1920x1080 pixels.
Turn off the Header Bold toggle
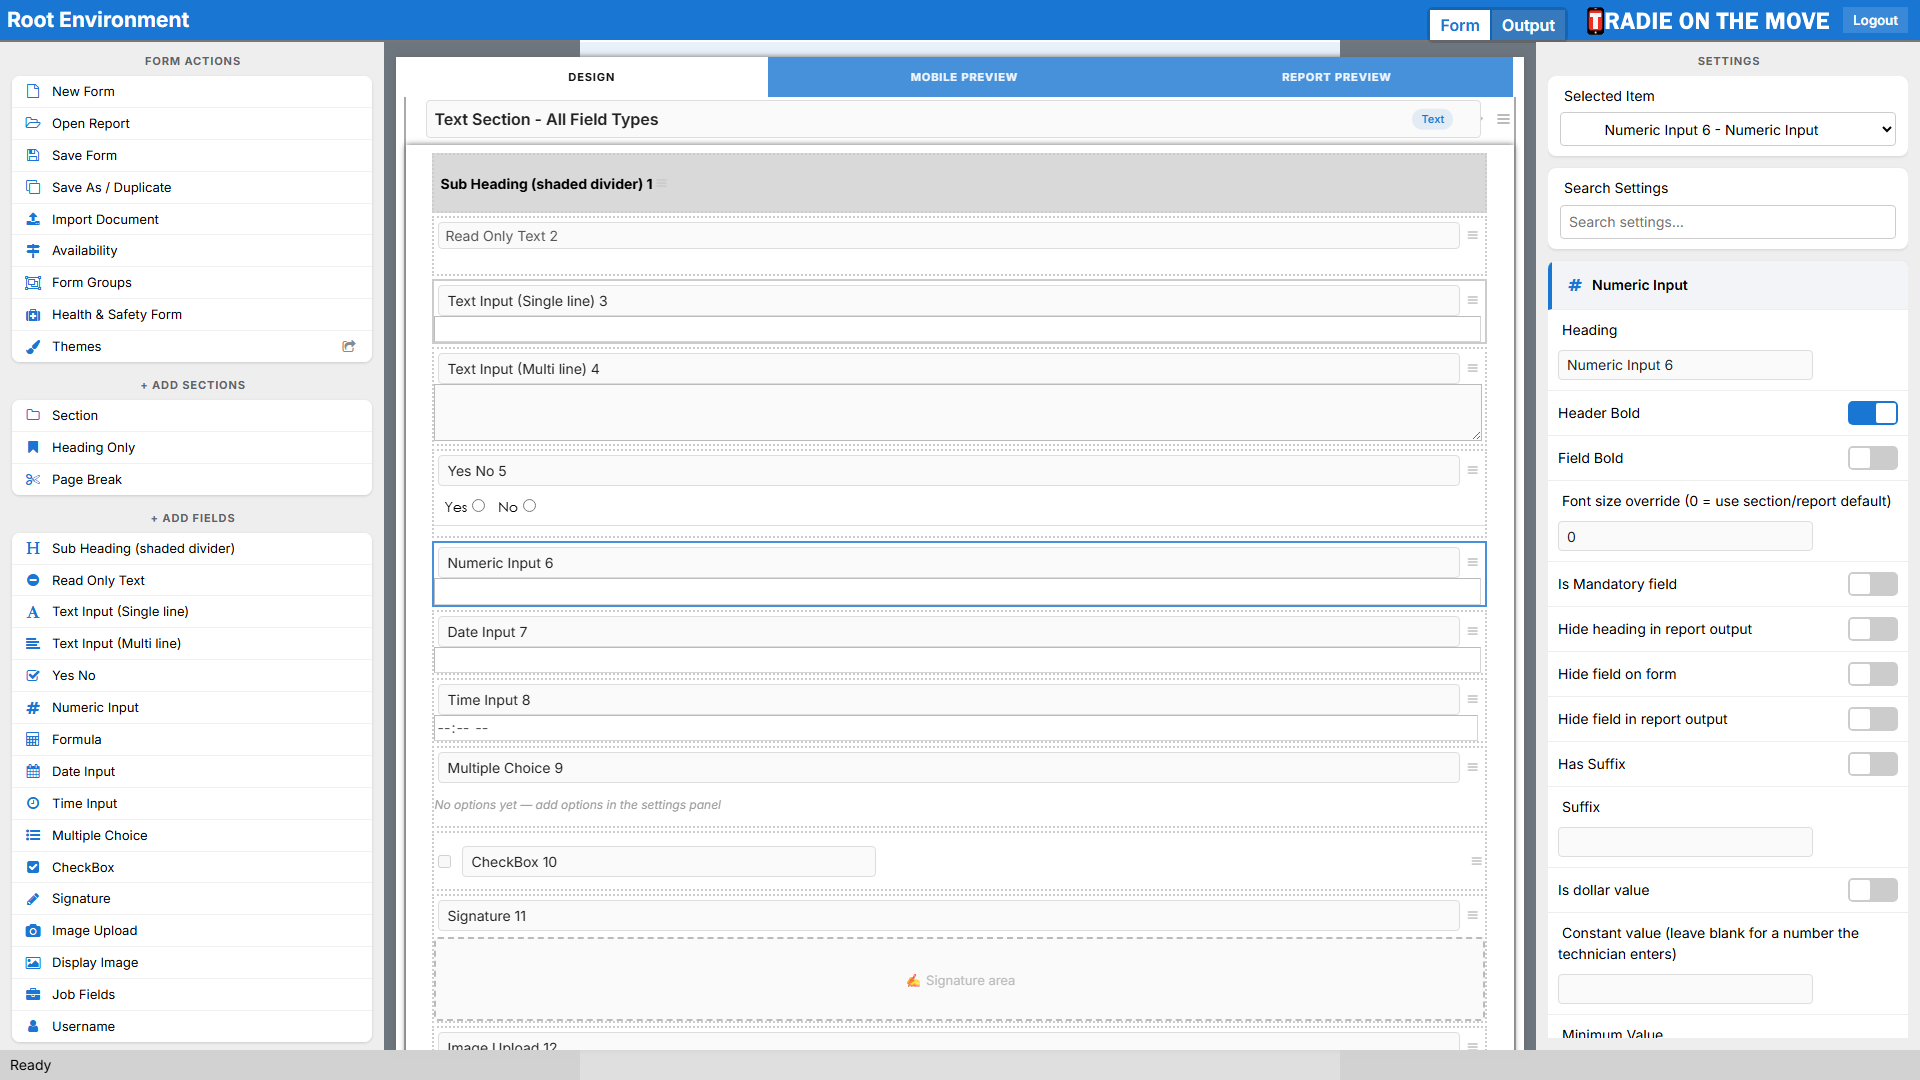(1872, 413)
